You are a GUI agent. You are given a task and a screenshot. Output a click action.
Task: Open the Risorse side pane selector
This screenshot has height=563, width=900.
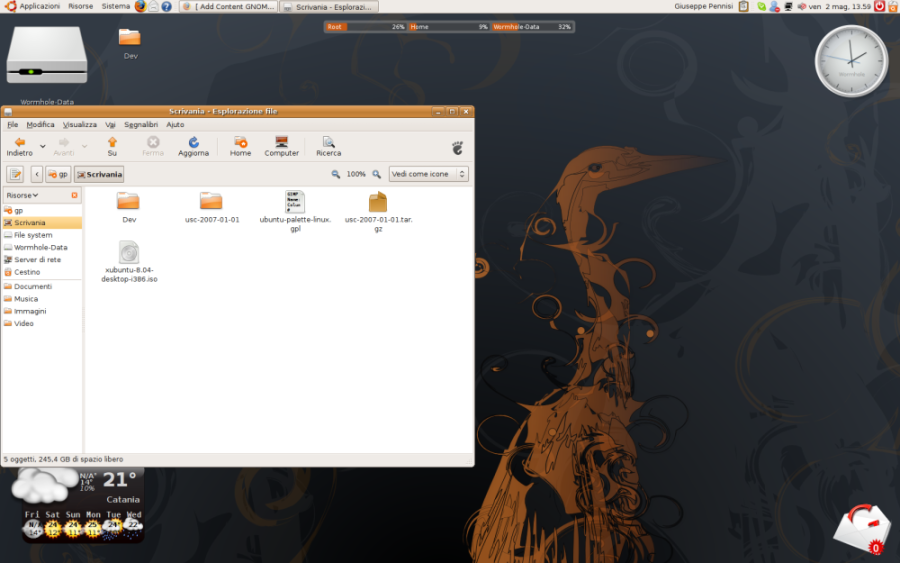22,195
